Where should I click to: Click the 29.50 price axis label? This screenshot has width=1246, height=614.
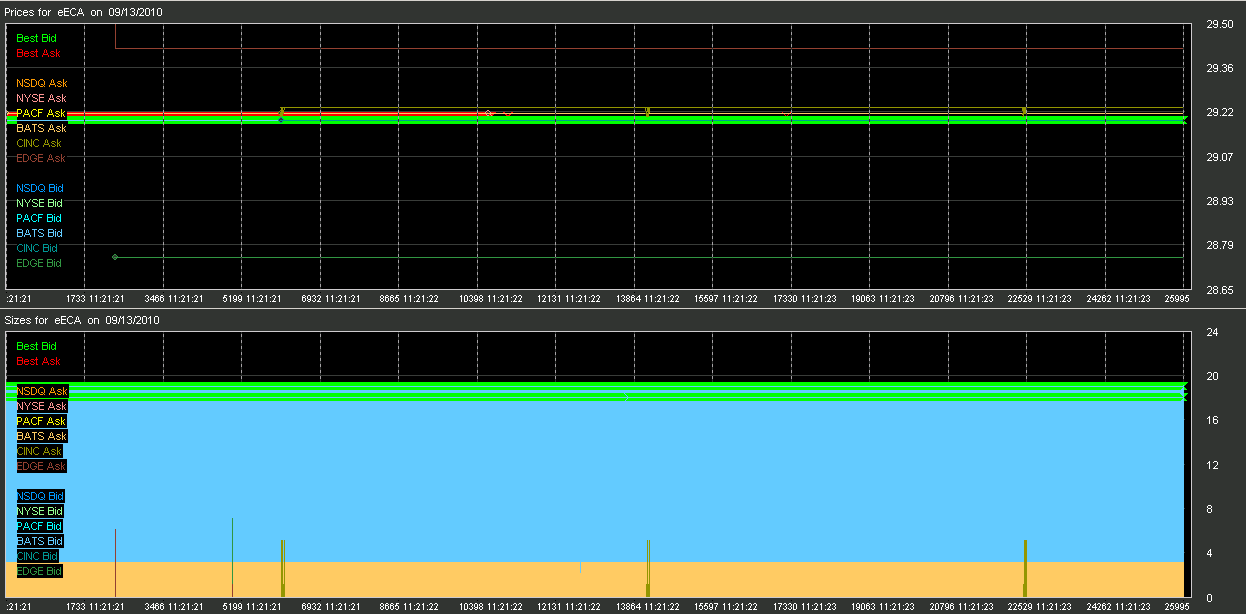click(x=1220, y=24)
